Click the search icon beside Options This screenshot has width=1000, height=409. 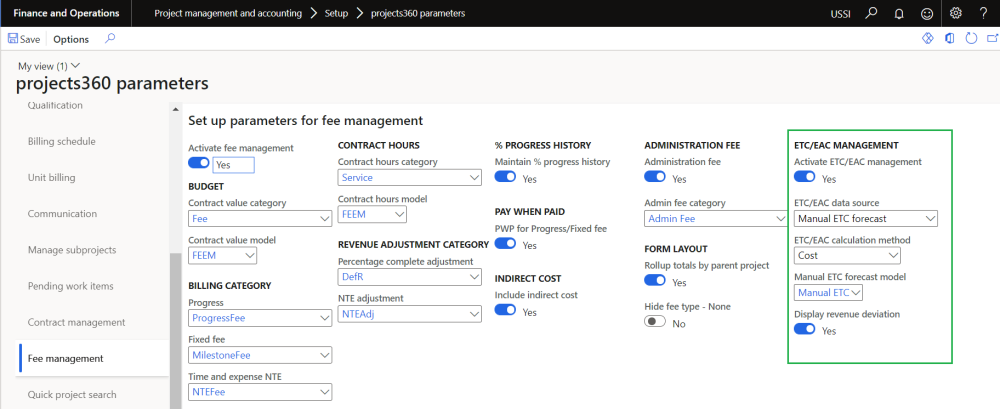pyautogui.click(x=110, y=39)
